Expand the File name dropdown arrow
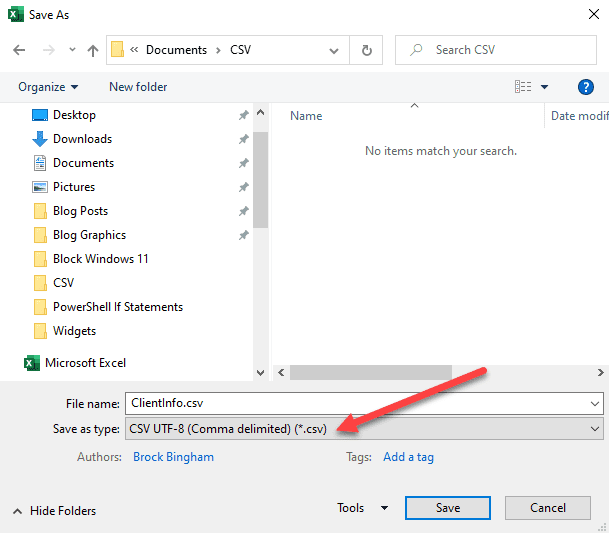609x533 pixels. coord(595,404)
